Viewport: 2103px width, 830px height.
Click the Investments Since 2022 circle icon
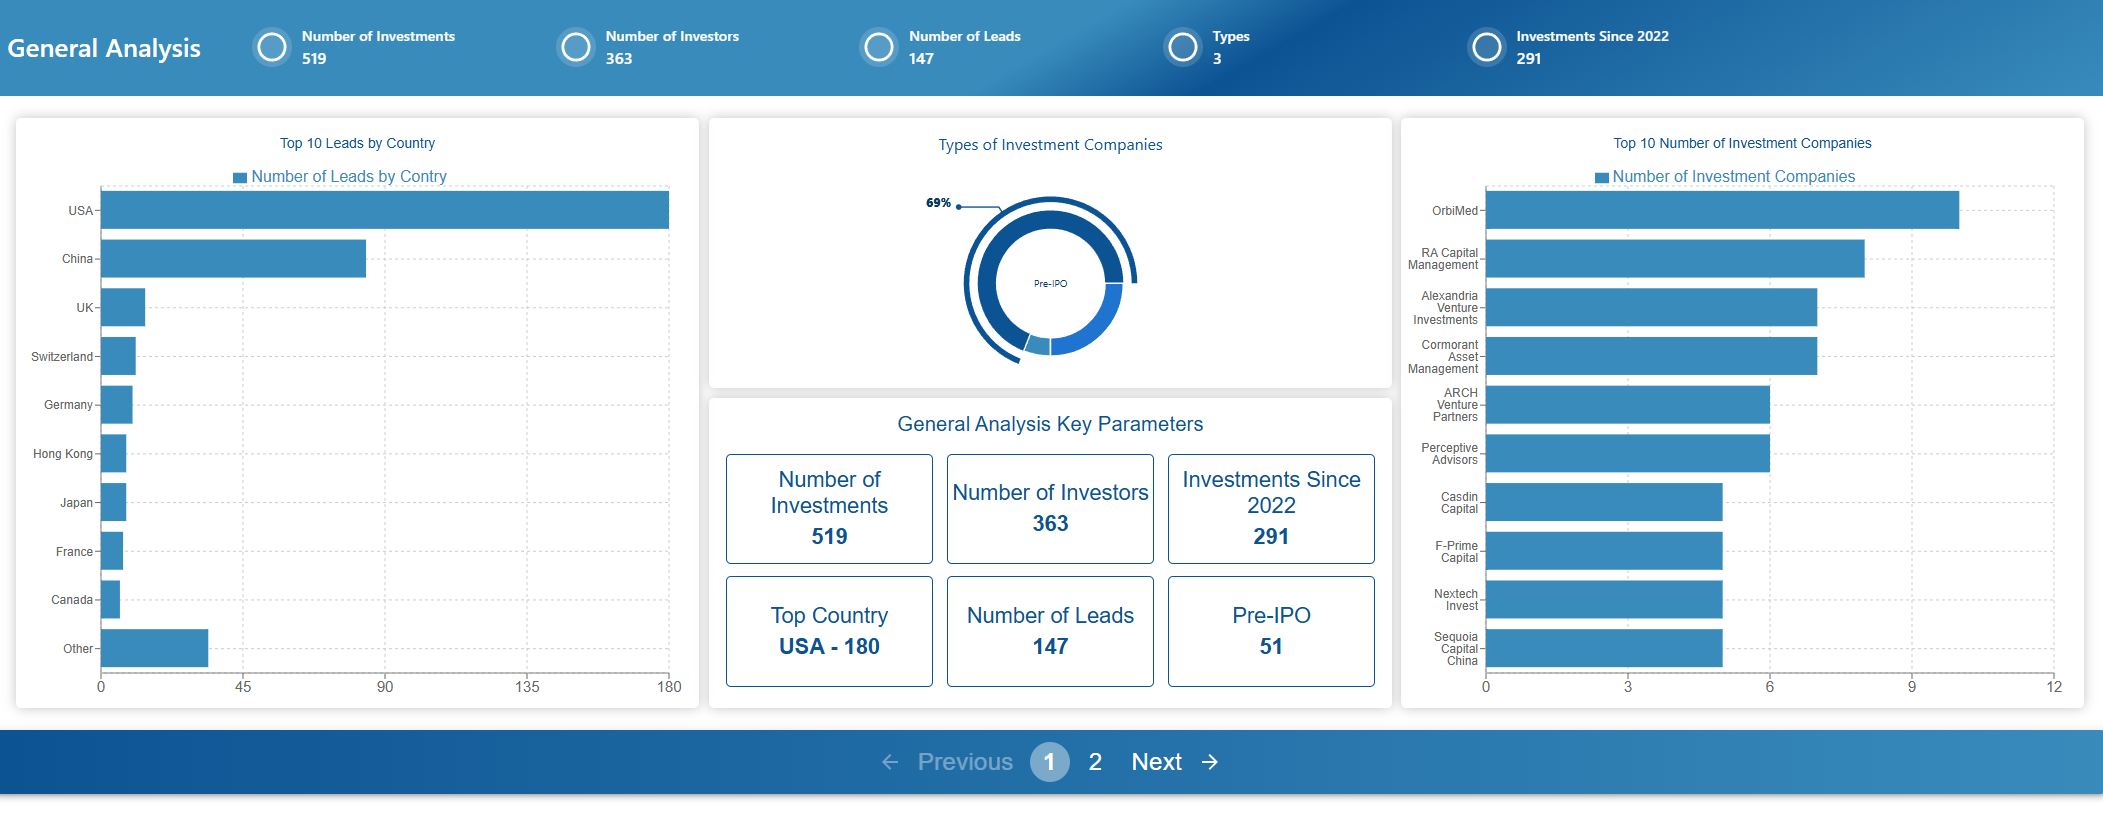click(x=1487, y=47)
